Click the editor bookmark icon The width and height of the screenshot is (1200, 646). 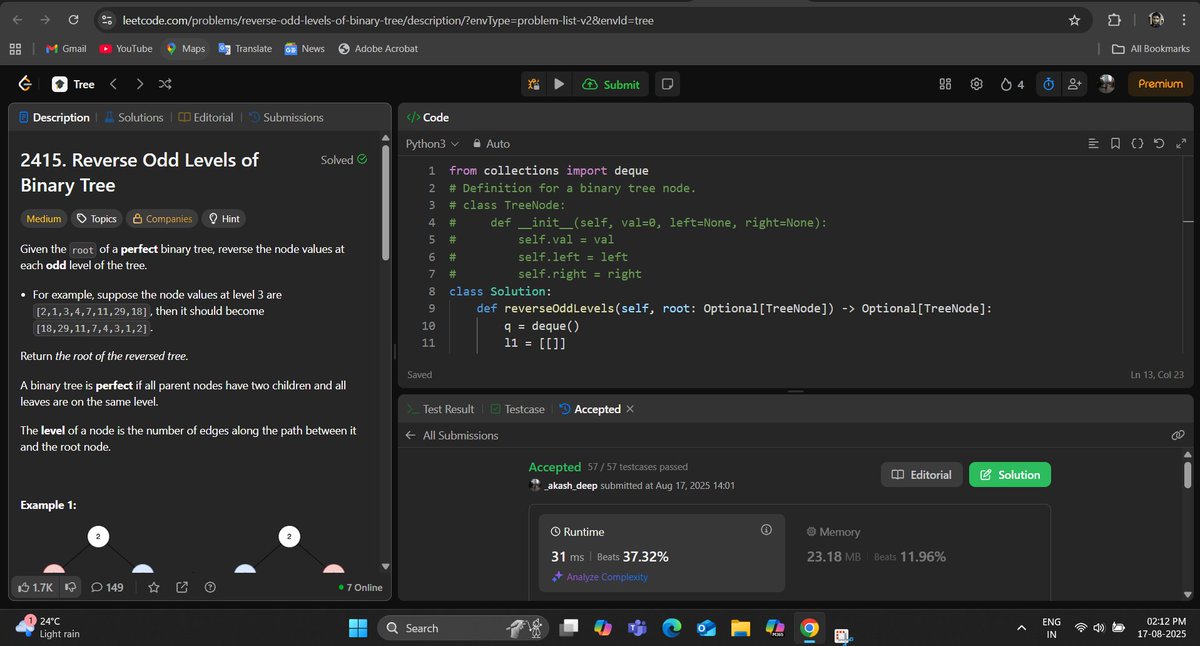click(x=1116, y=144)
